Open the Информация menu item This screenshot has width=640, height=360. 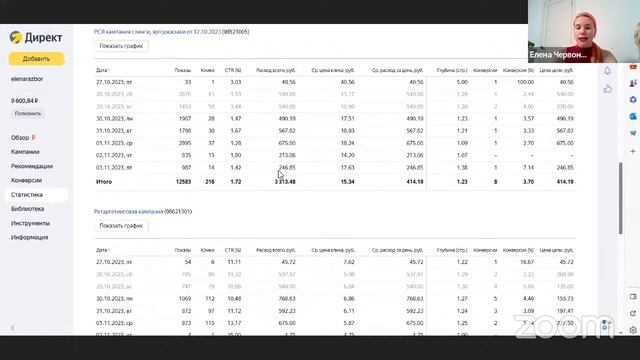[29, 237]
